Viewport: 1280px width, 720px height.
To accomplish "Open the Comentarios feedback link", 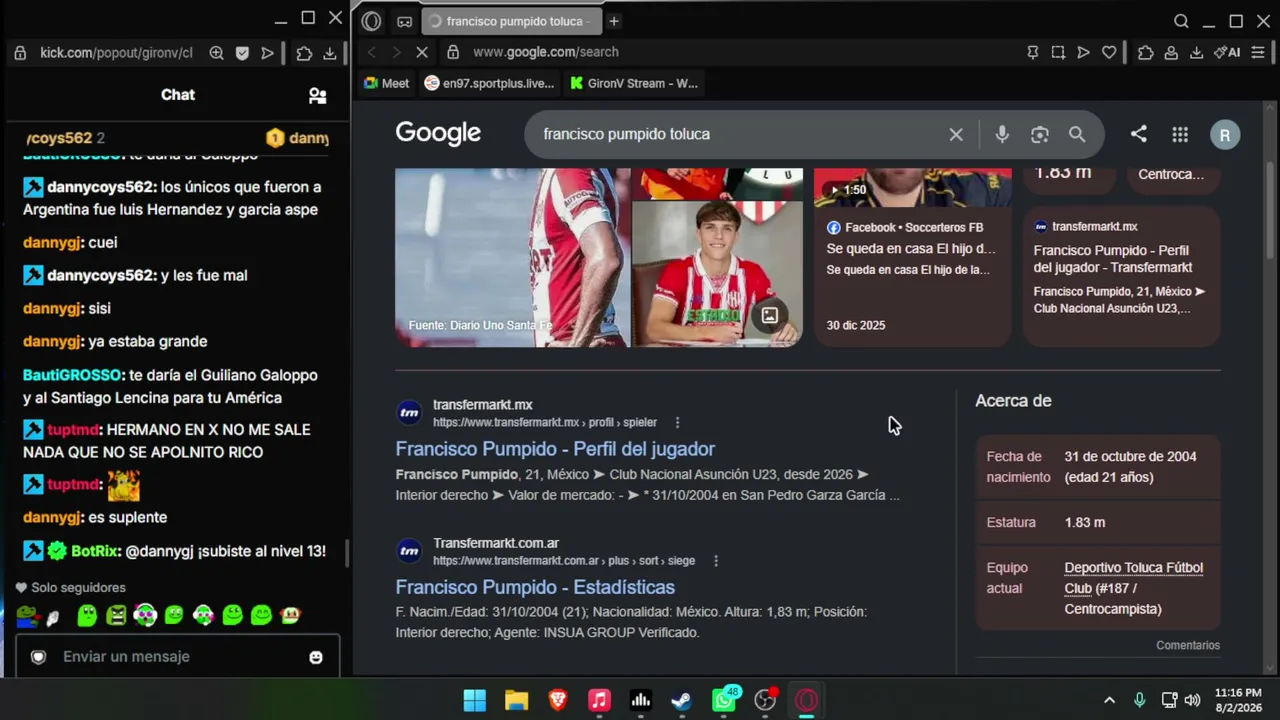I will tap(1188, 645).
